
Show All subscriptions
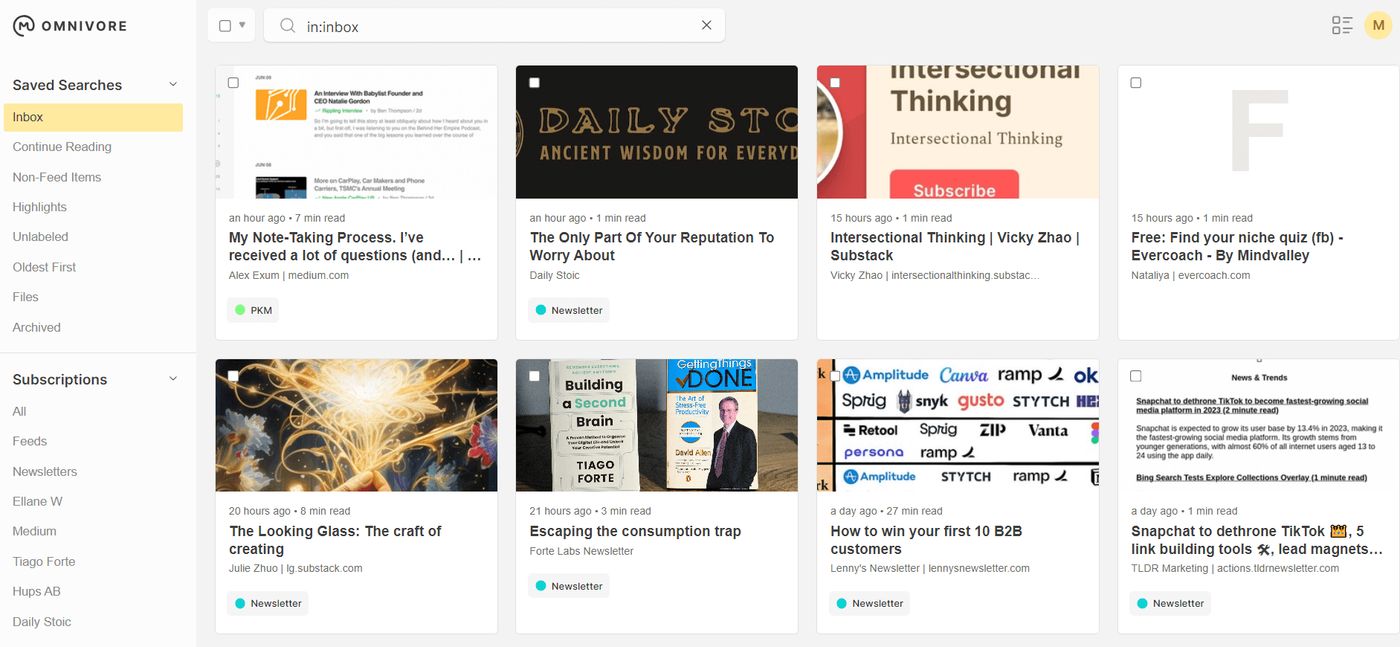19,411
